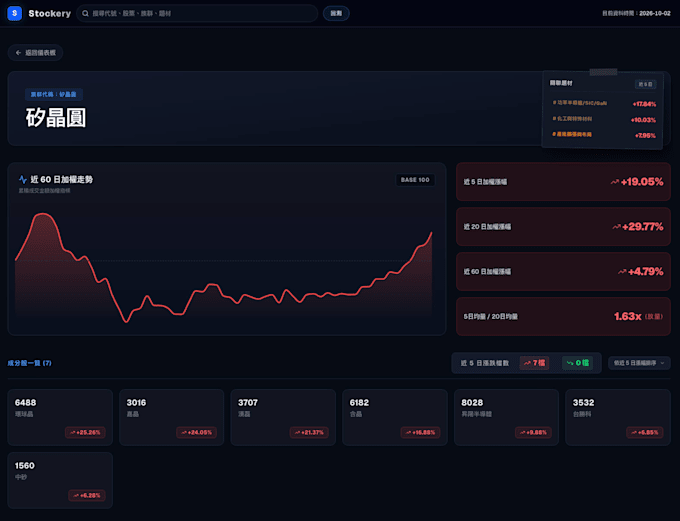Click the Stockery brand name

(49, 13)
